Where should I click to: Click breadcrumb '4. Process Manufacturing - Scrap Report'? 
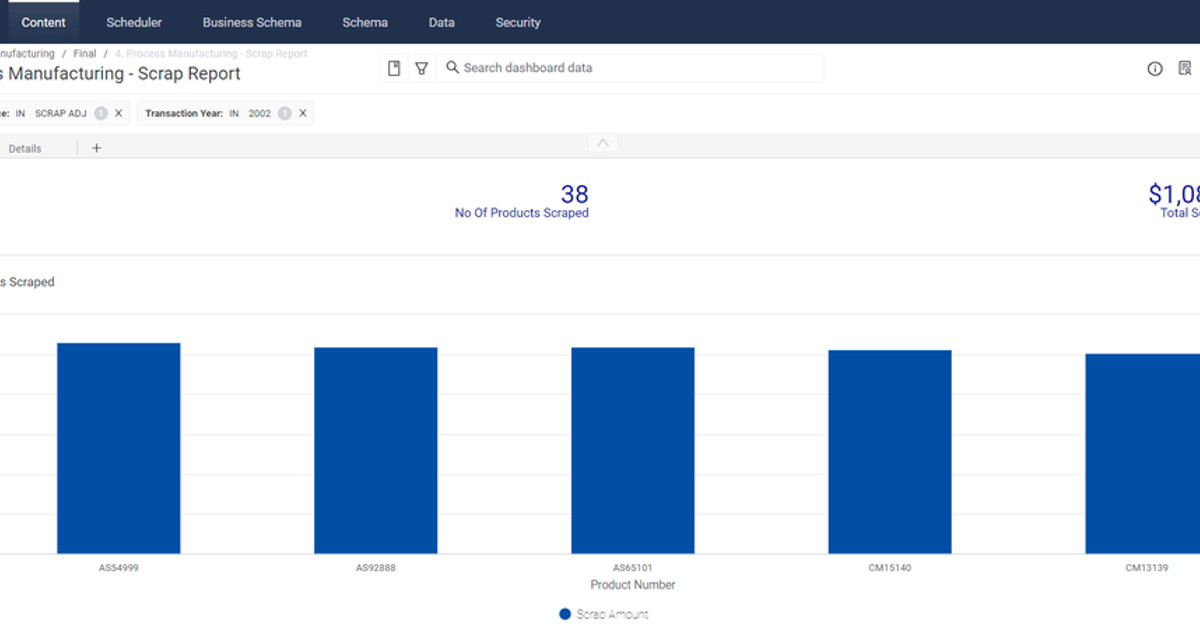pos(211,54)
